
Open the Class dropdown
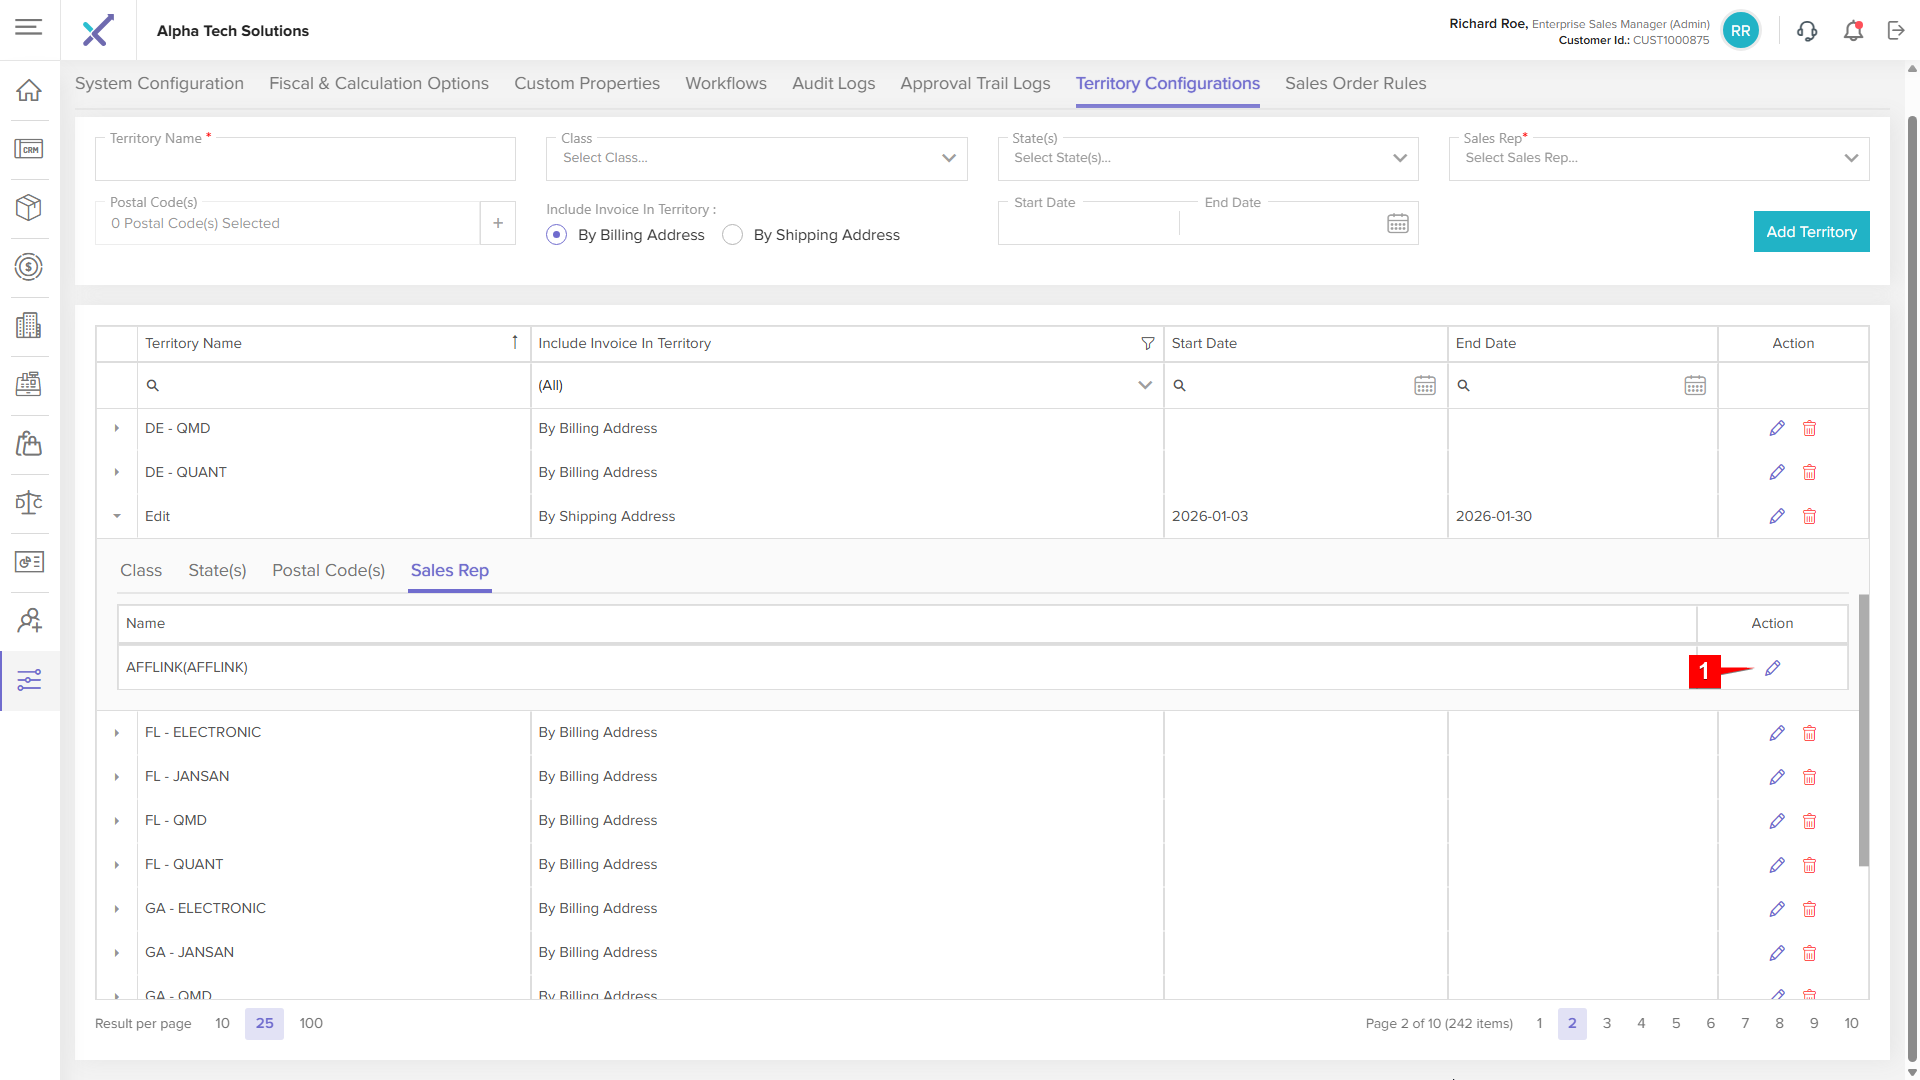[x=756, y=158]
